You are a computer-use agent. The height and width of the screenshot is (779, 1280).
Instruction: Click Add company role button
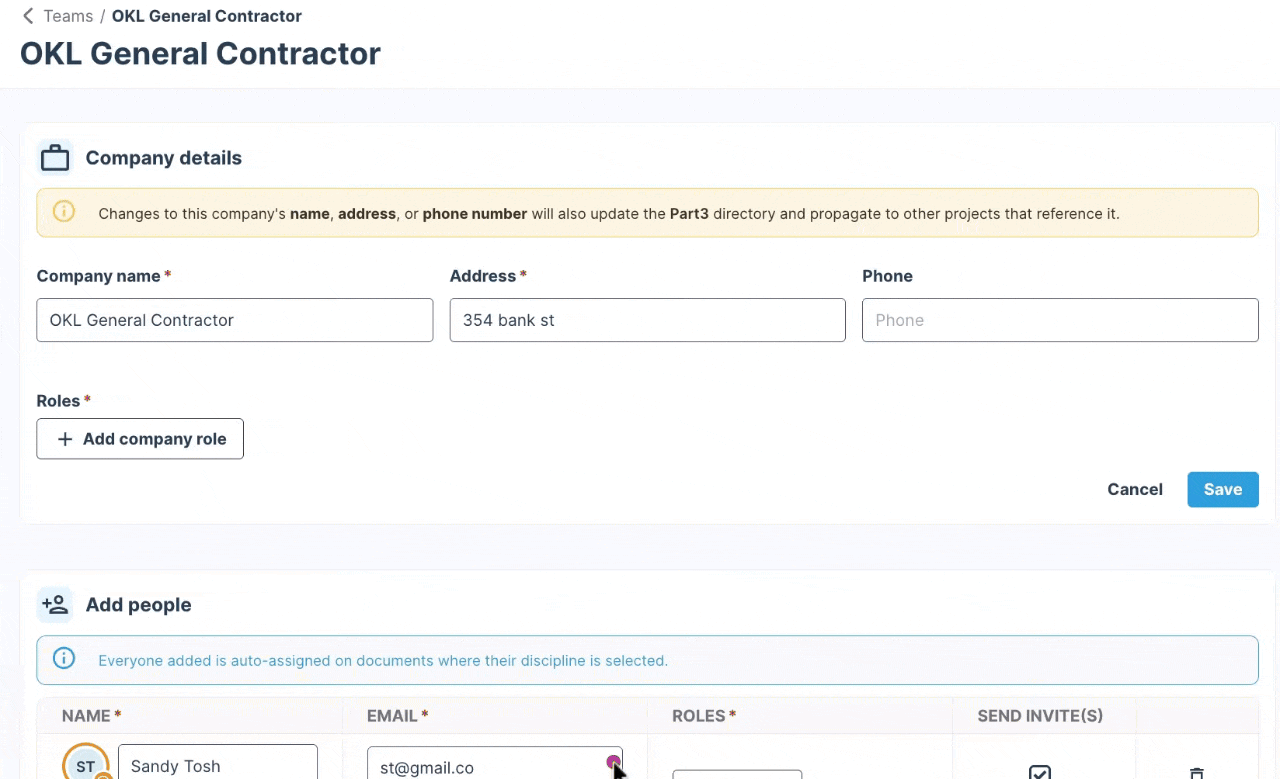point(140,439)
